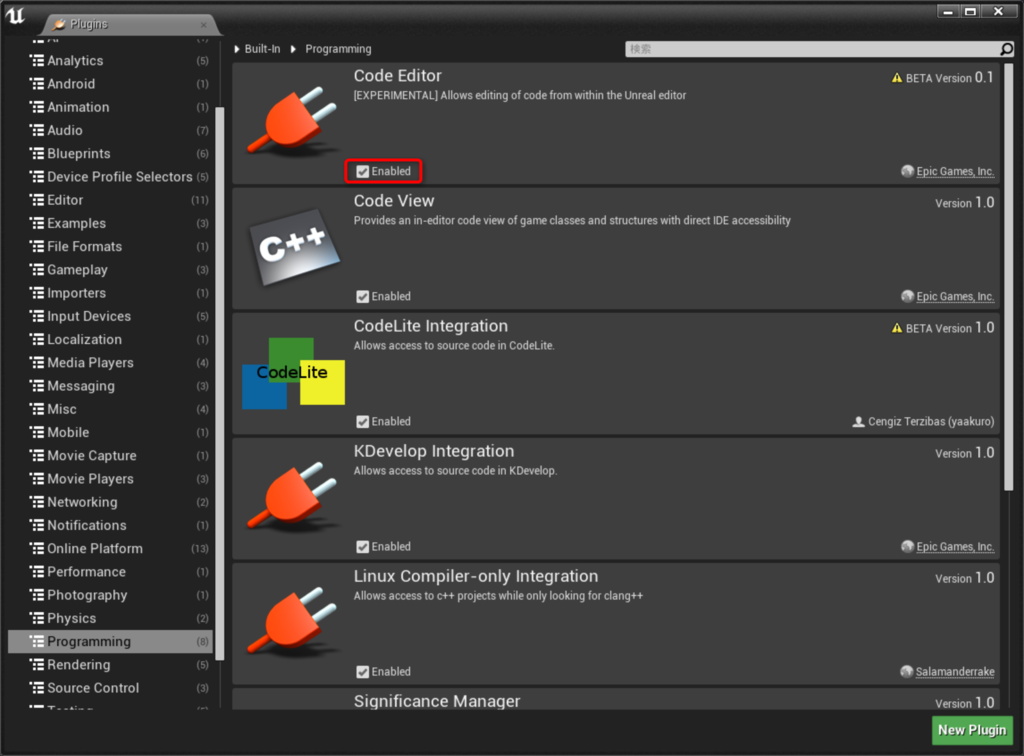This screenshot has height=756, width=1024.
Task: Open the Salamanderrake author link
Action: (955, 672)
